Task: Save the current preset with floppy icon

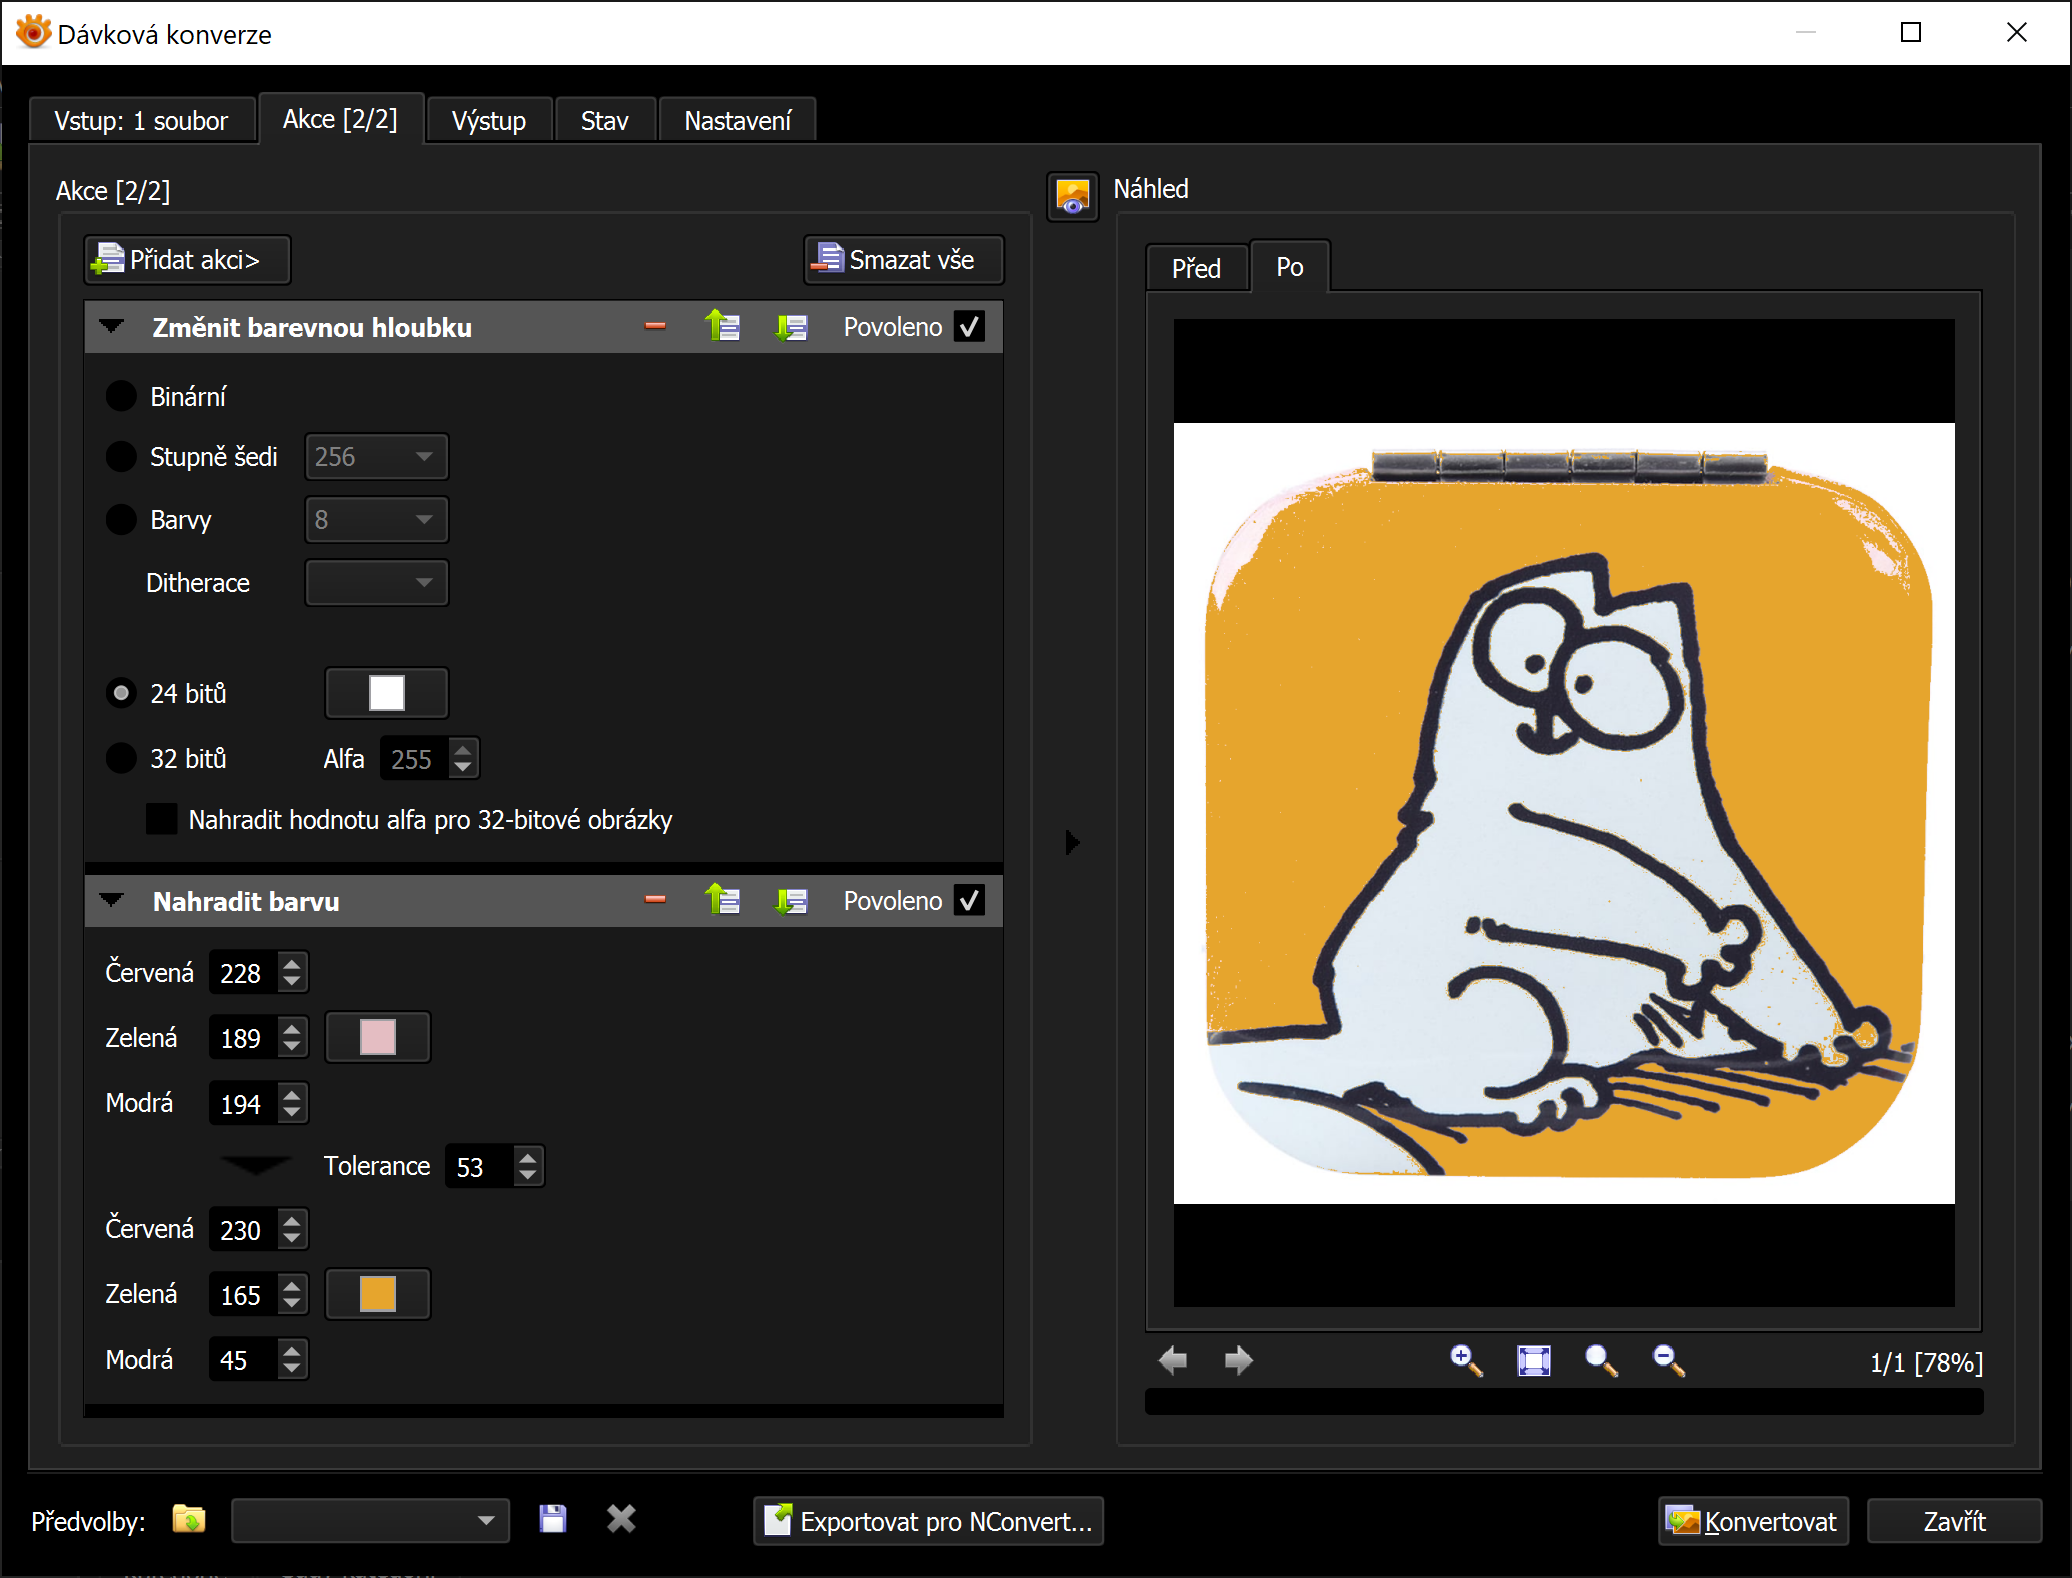Action: 552,1519
